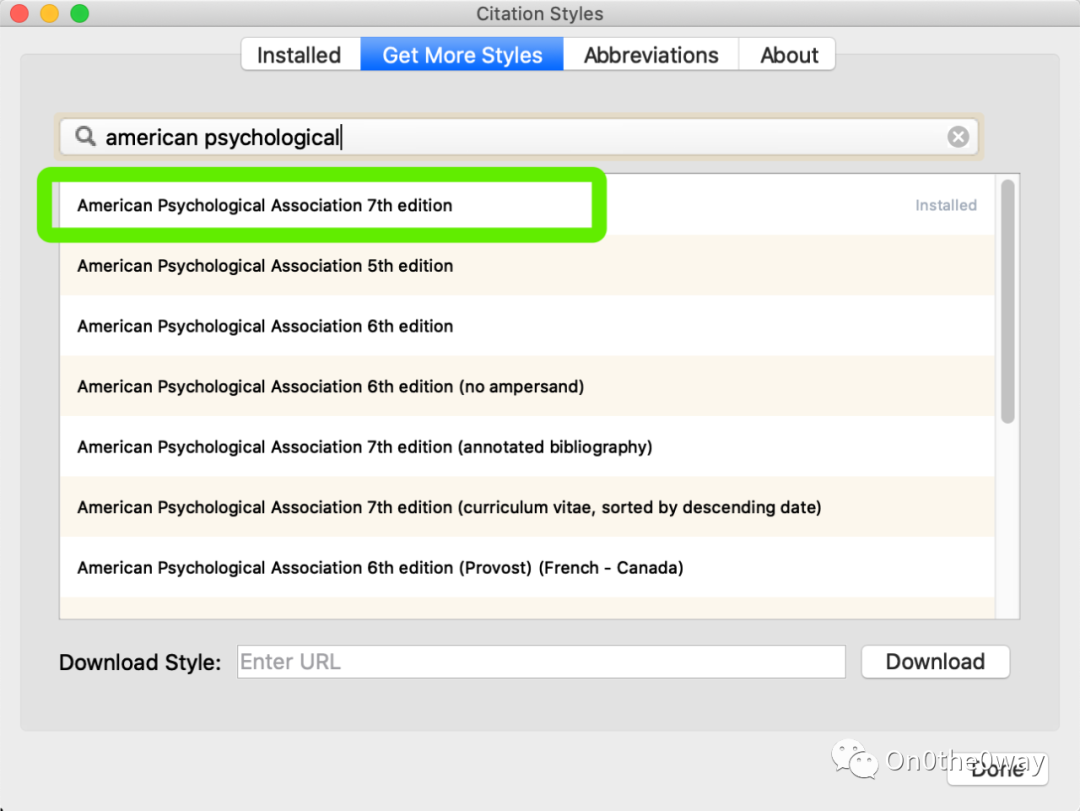
Task: Select the 6th edition (no ampersand) style
Action: click(527, 386)
